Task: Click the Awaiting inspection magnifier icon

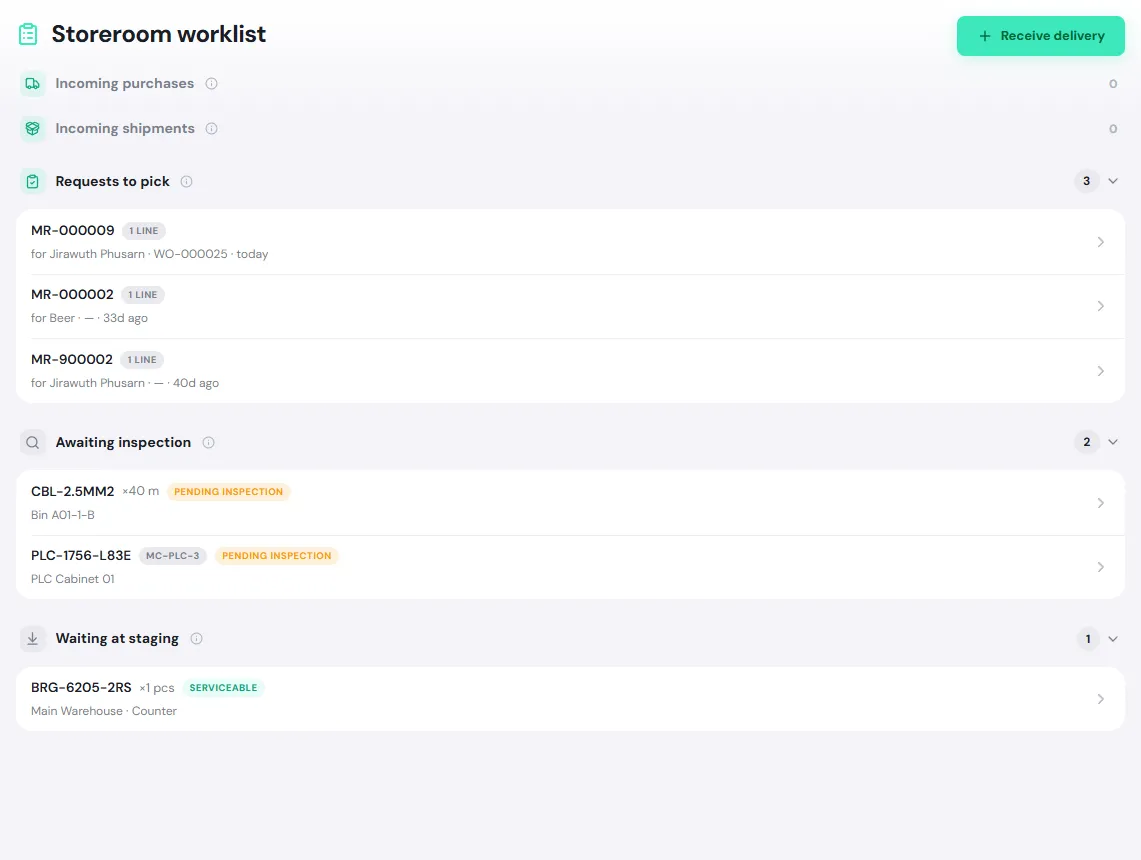Action: tap(33, 442)
